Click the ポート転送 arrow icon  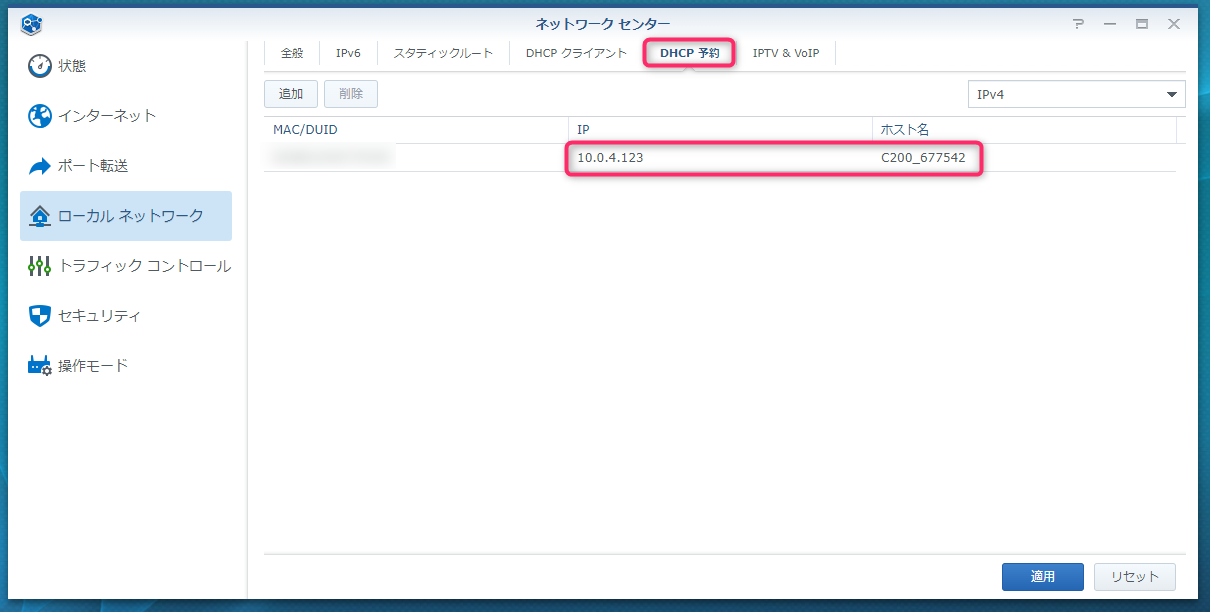pyautogui.click(x=40, y=166)
